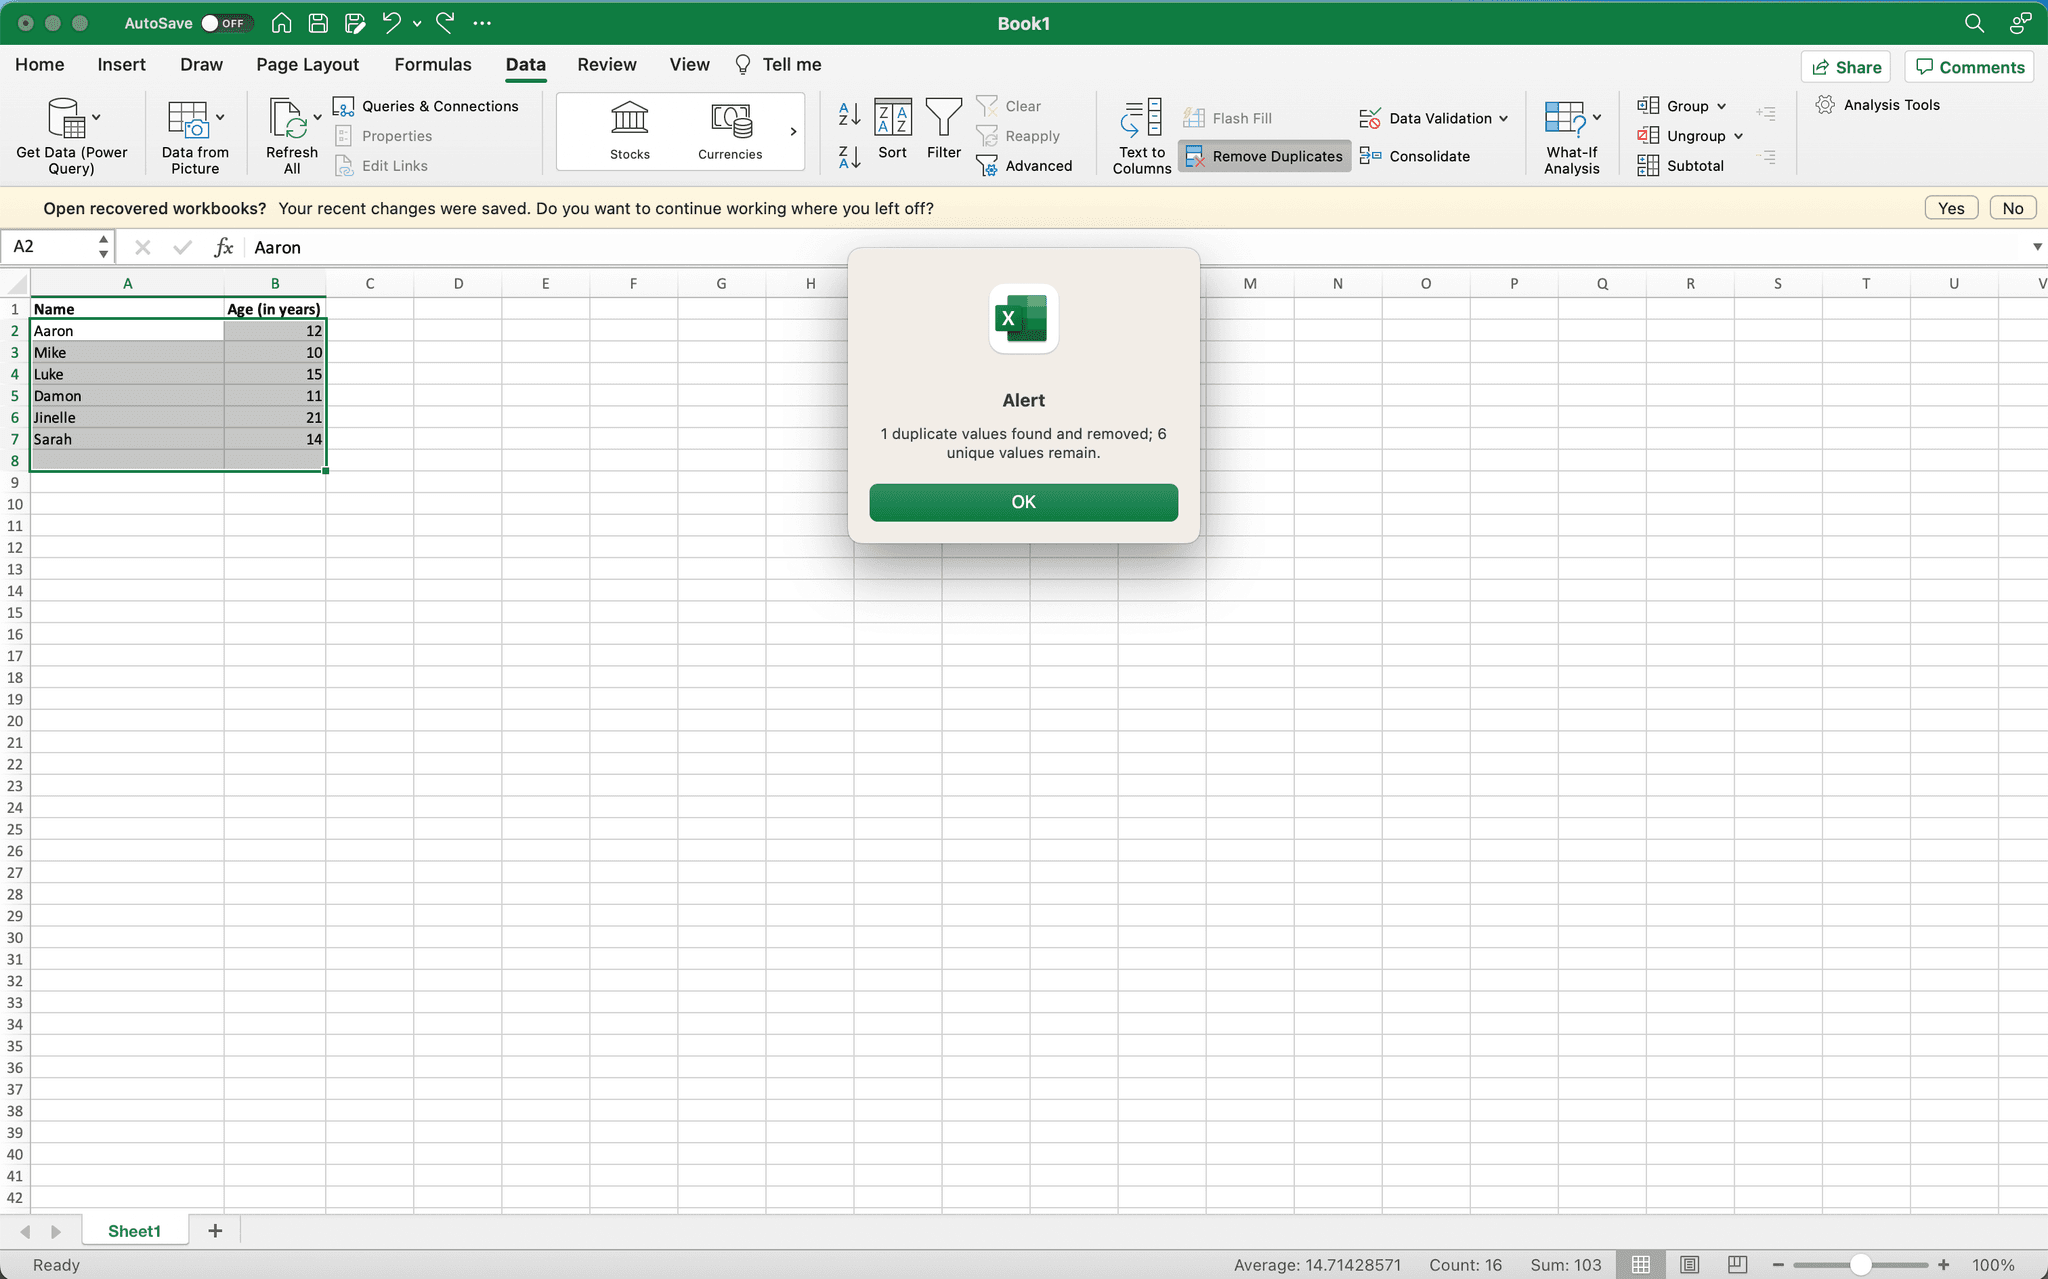Click the Remove Duplicates icon

point(1194,156)
